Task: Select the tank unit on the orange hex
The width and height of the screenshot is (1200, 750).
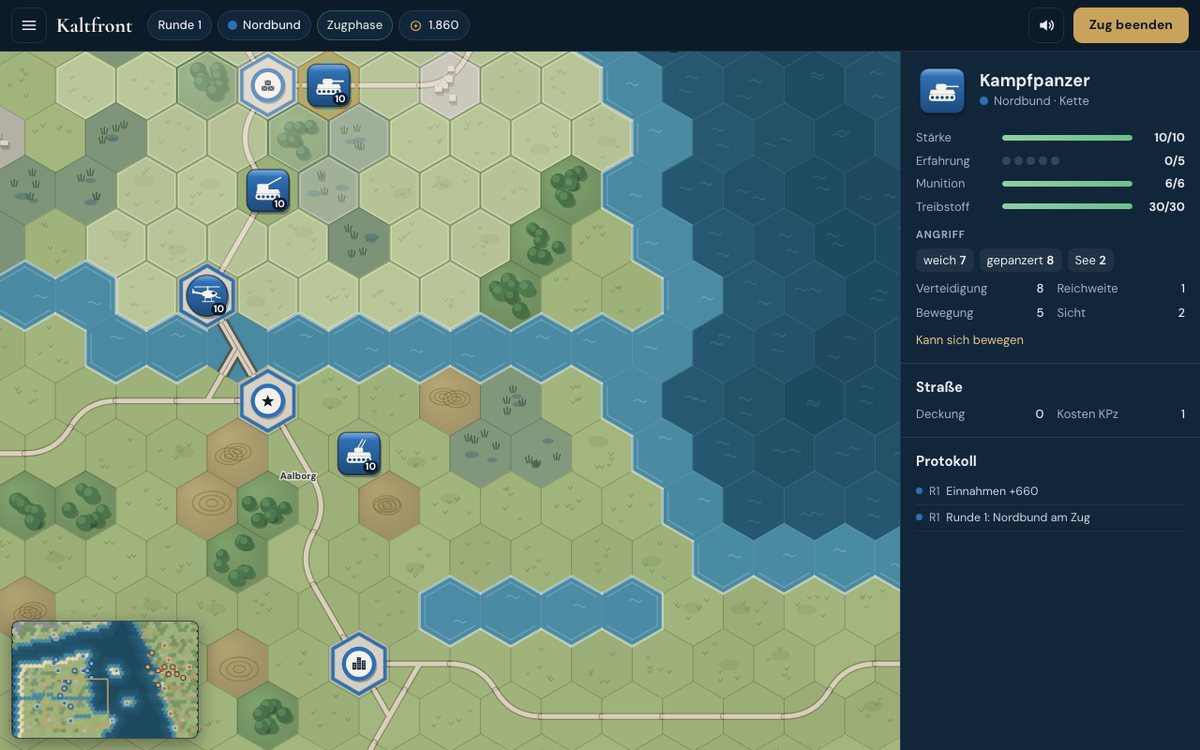Action: point(328,85)
